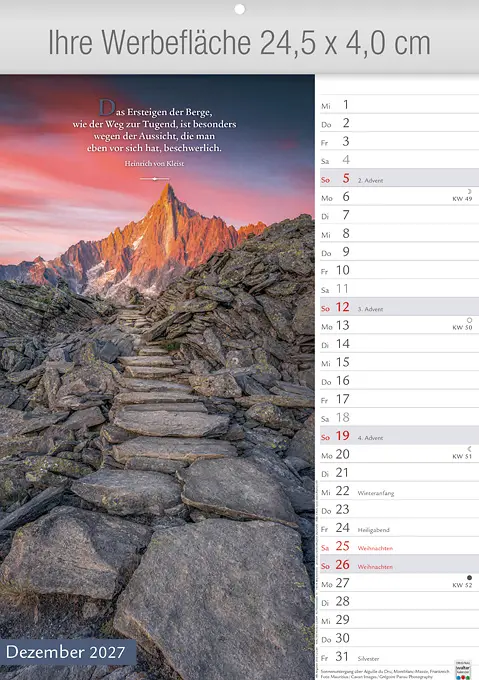Select the "2. Advent" label

click(x=371, y=180)
